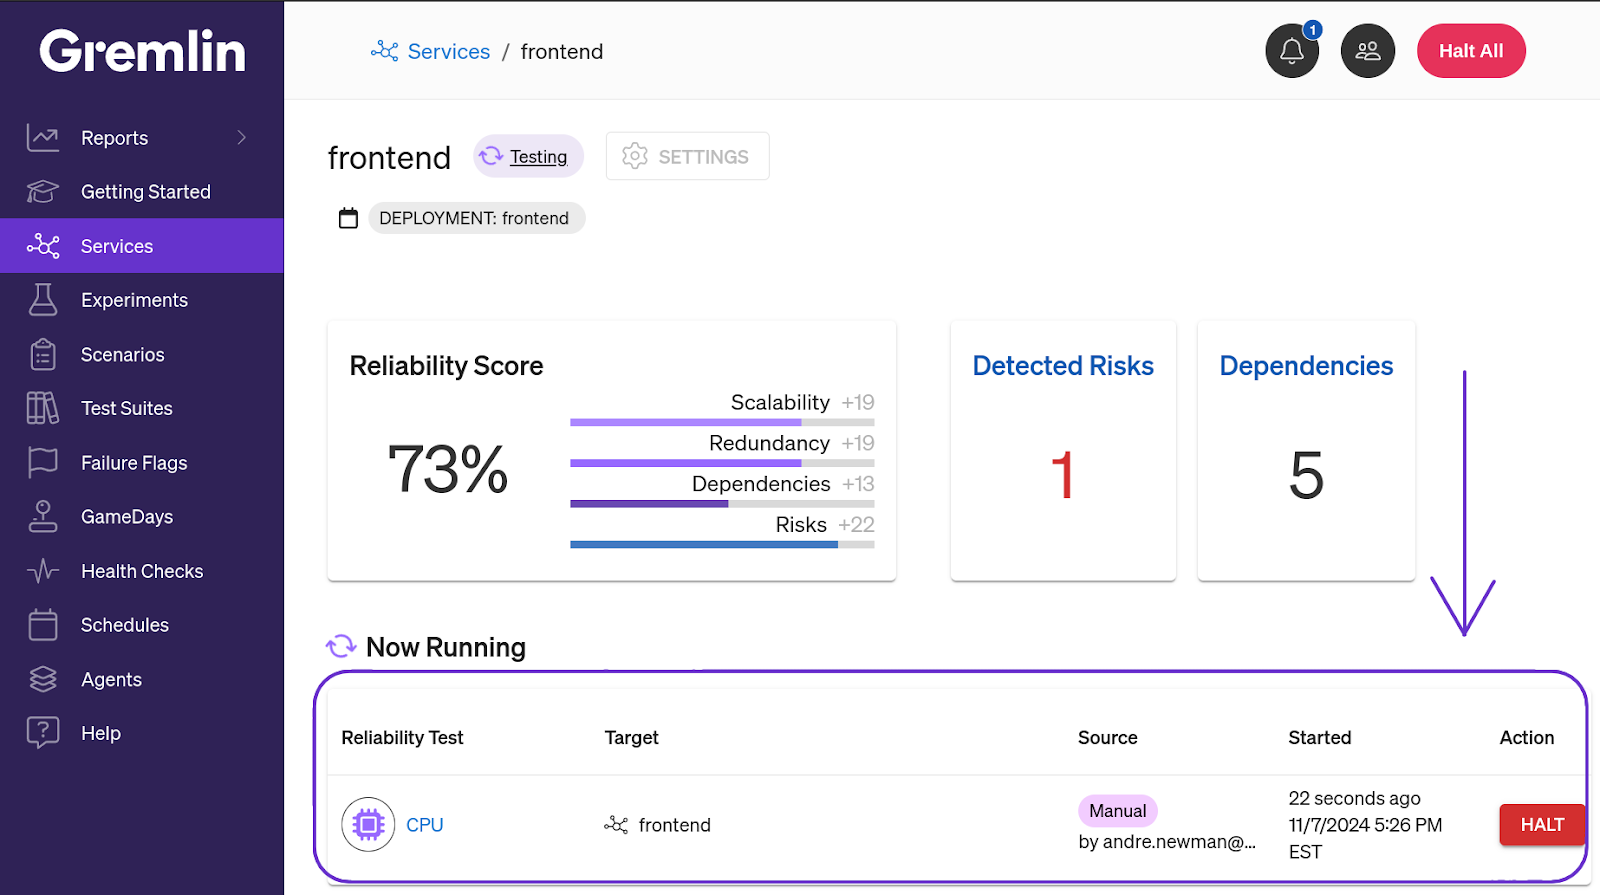The width and height of the screenshot is (1600, 895).
Task: Click the Redundancy score bar
Action: coord(722,463)
